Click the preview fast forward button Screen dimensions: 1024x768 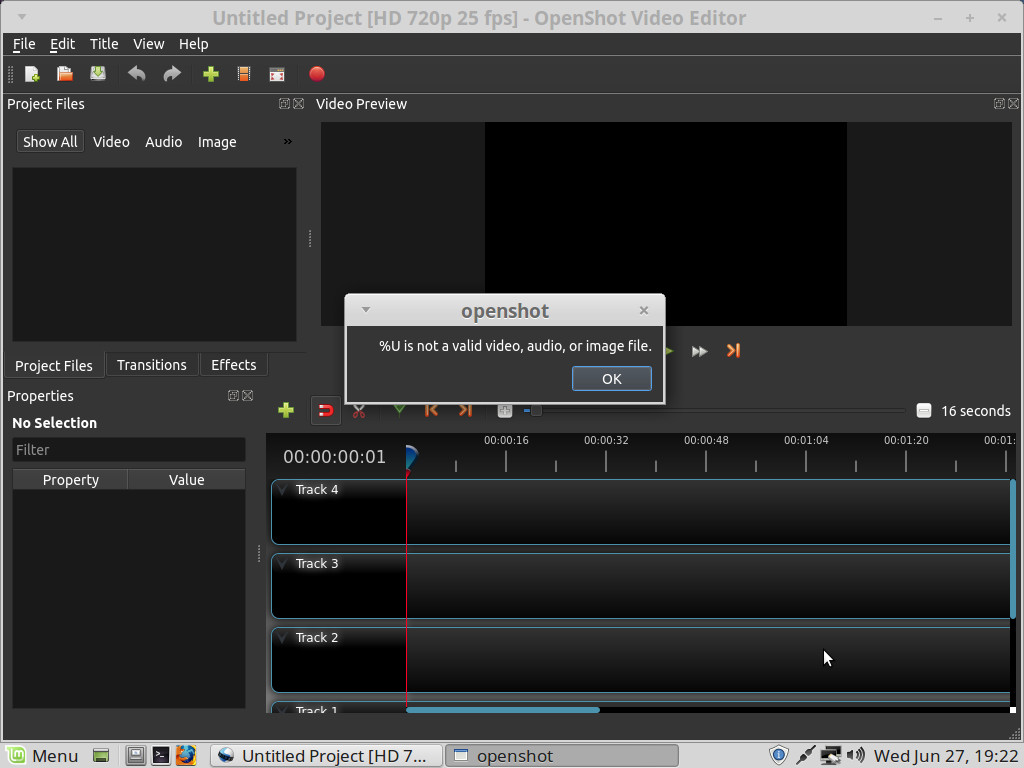pyautogui.click(x=699, y=351)
